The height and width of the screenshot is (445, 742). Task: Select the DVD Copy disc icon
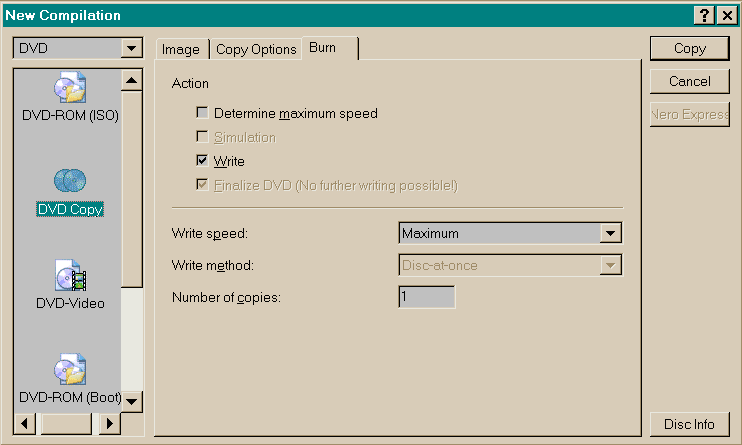pos(70,181)
